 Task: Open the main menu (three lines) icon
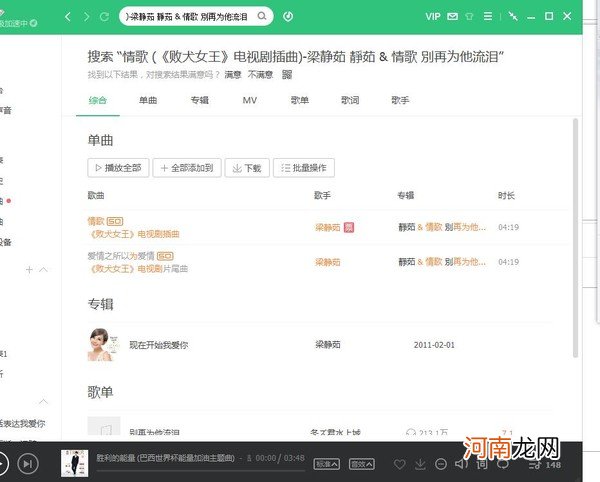click(x=488, y=16)
